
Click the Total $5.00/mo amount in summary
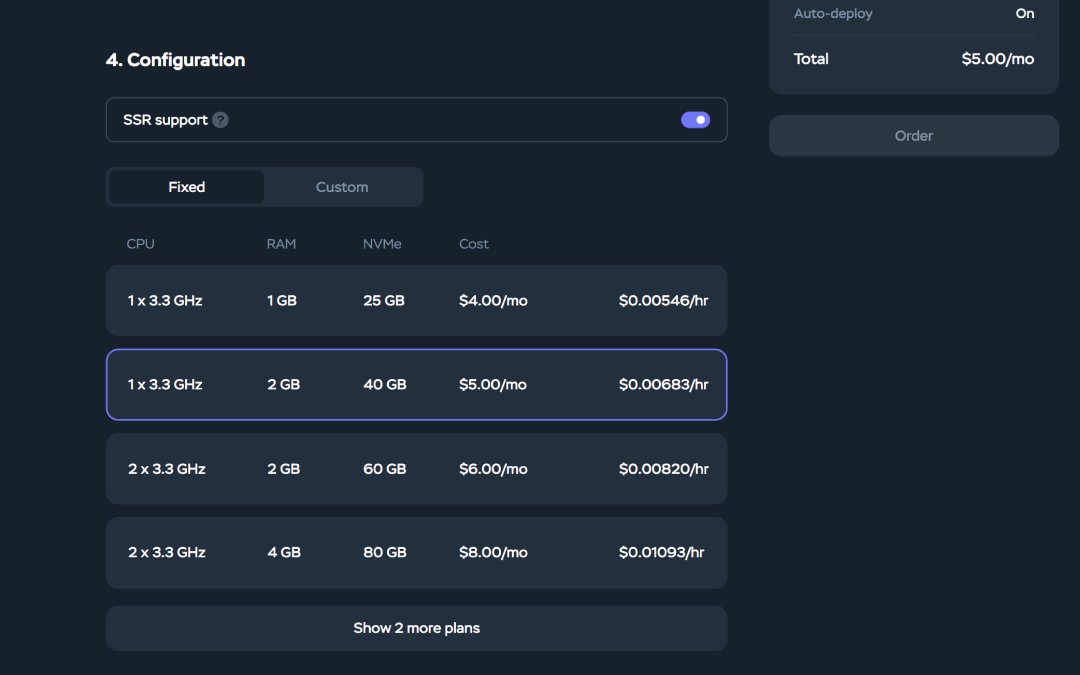point(997,59)
